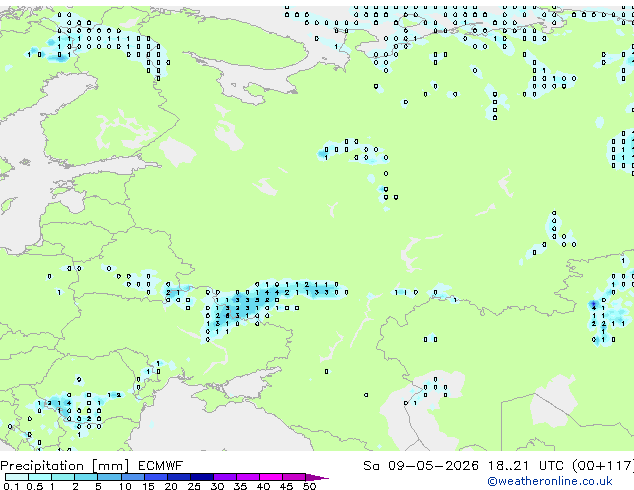Screen dimensions: 634x490
Task: Click the 'ECMWF' model label
Action: tap(161, 466)
